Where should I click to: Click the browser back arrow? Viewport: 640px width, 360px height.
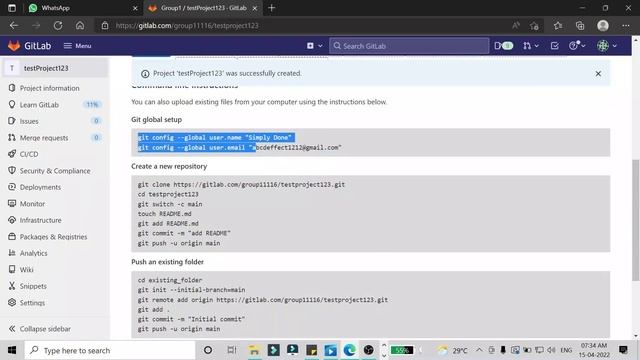[14, 25]
